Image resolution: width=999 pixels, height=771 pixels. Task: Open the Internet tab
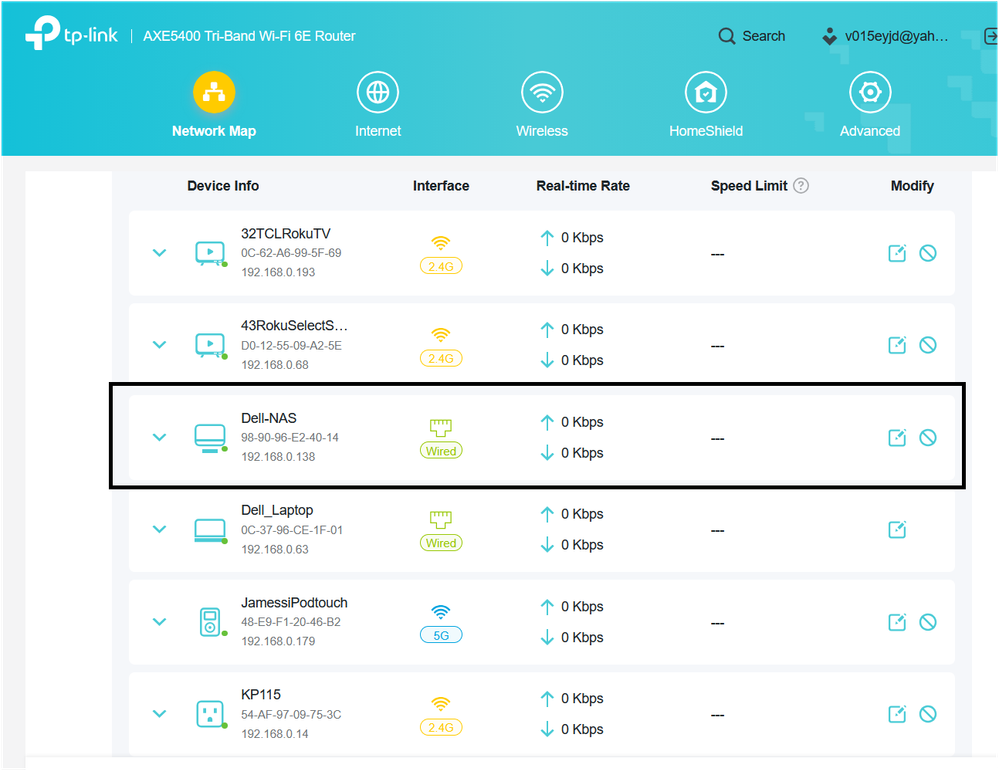pyautogui.click(x=378, y=105)
